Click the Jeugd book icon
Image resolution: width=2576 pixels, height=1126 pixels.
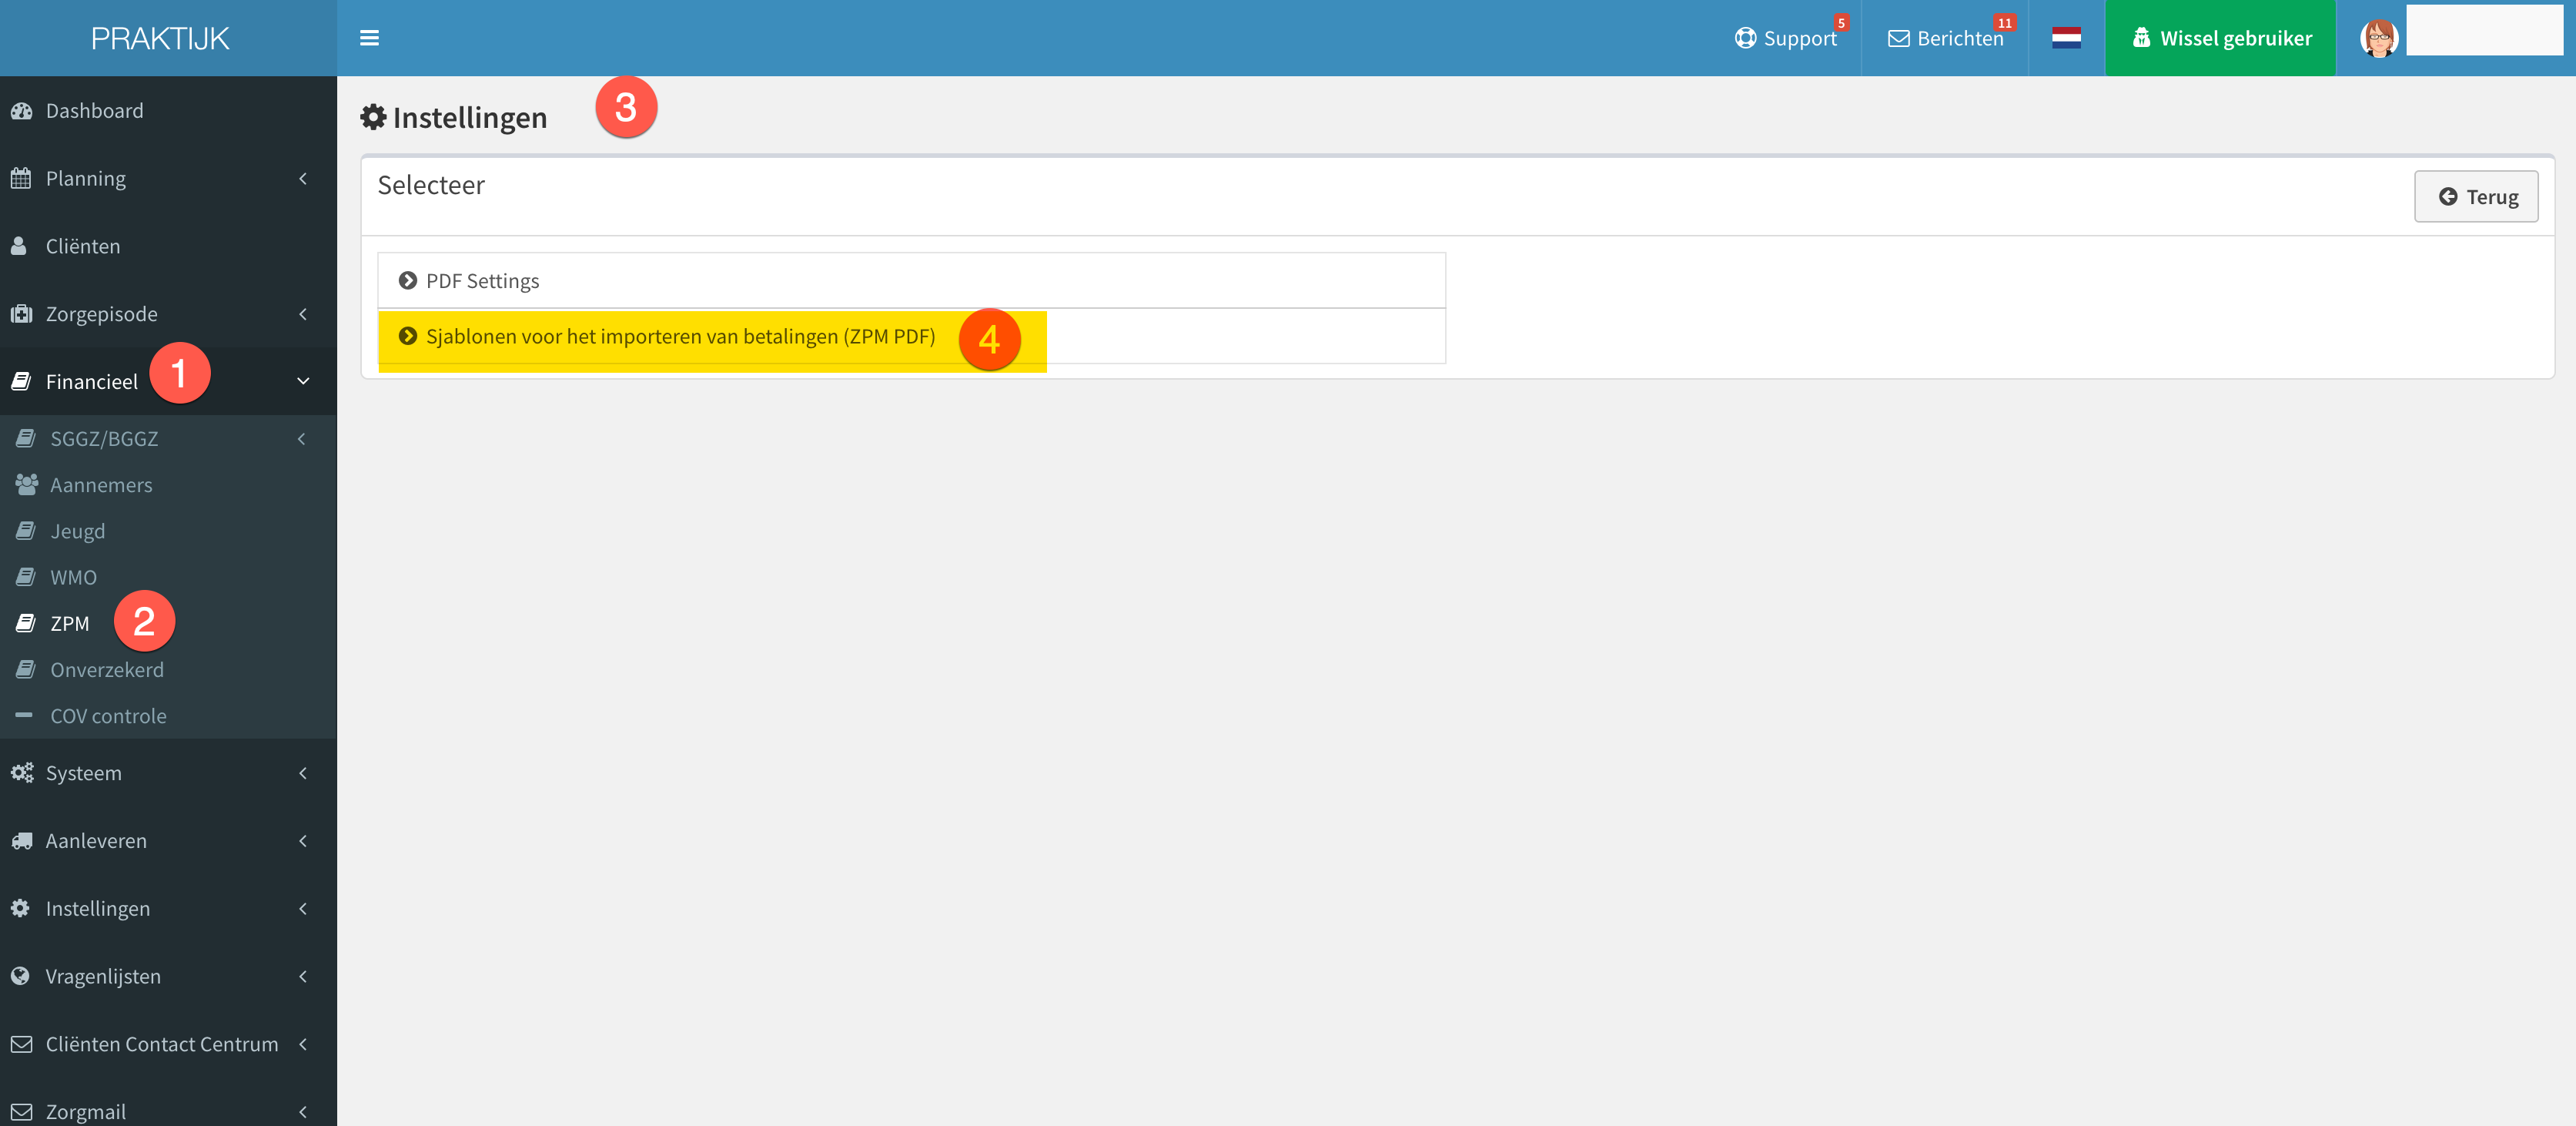(x=26, y=531)
